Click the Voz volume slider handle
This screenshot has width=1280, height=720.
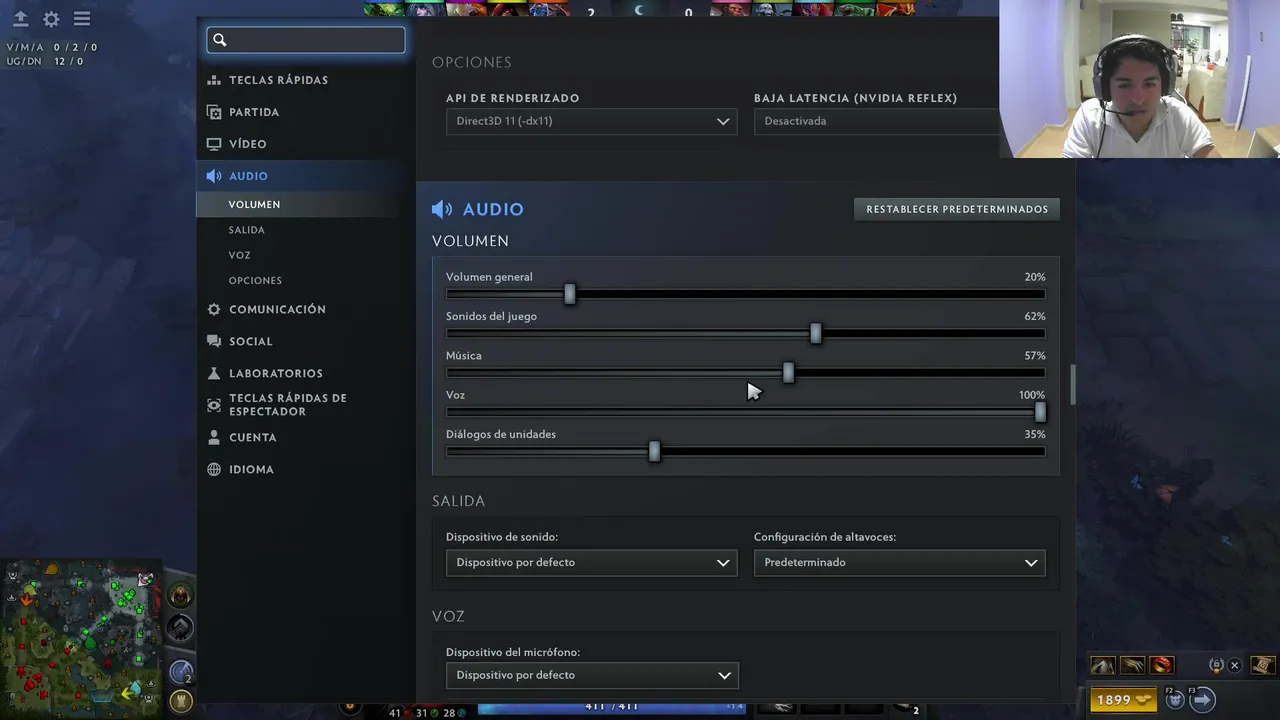[1040, 412]
